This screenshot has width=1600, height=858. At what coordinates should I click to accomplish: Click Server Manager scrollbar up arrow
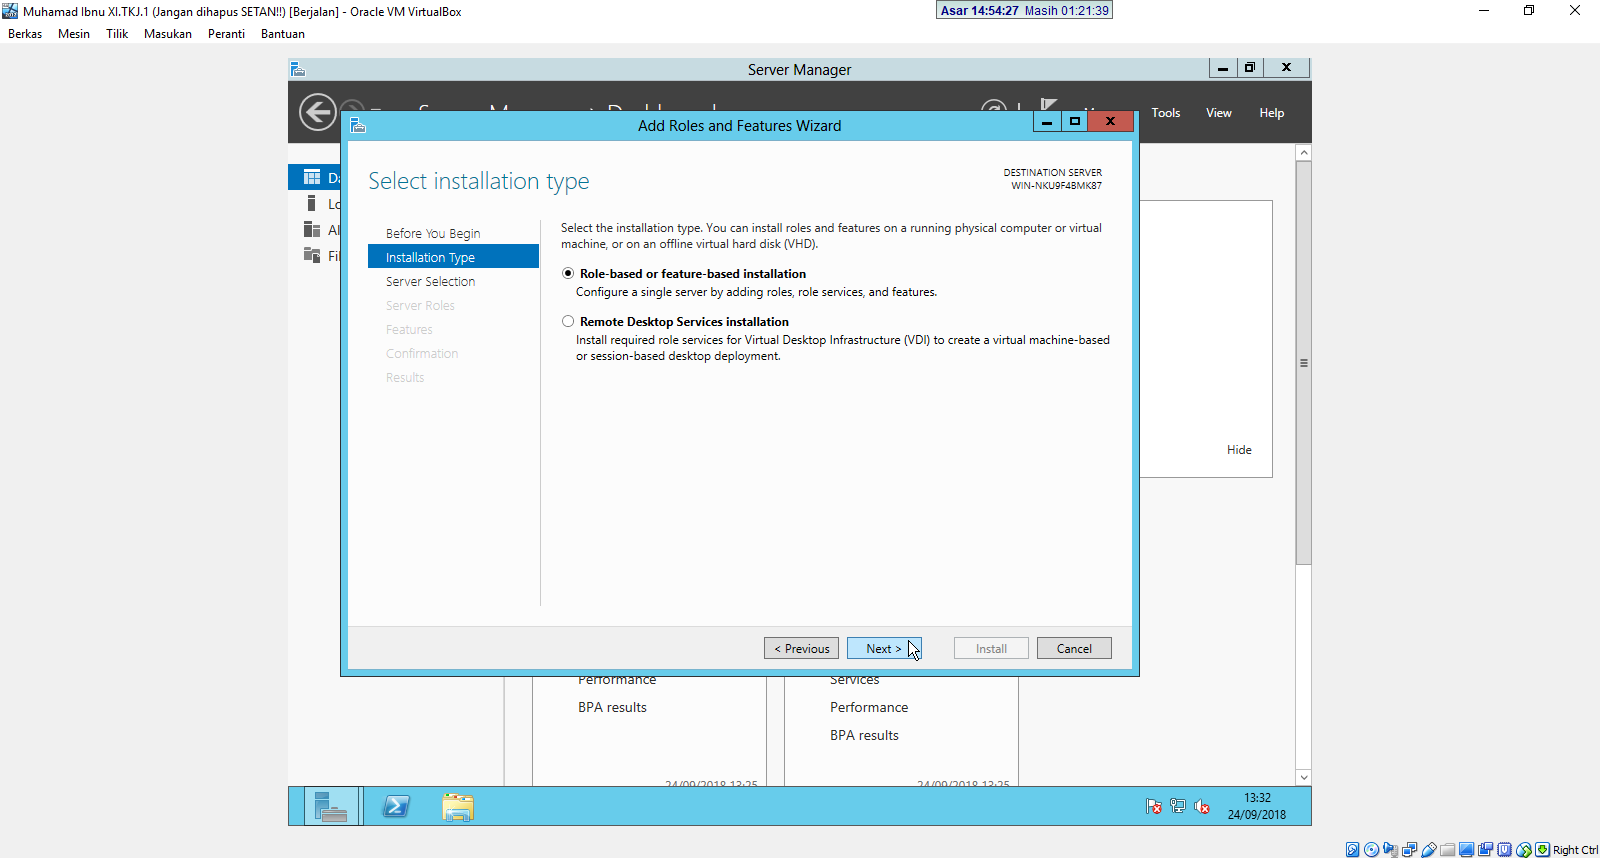(1303, 153)
